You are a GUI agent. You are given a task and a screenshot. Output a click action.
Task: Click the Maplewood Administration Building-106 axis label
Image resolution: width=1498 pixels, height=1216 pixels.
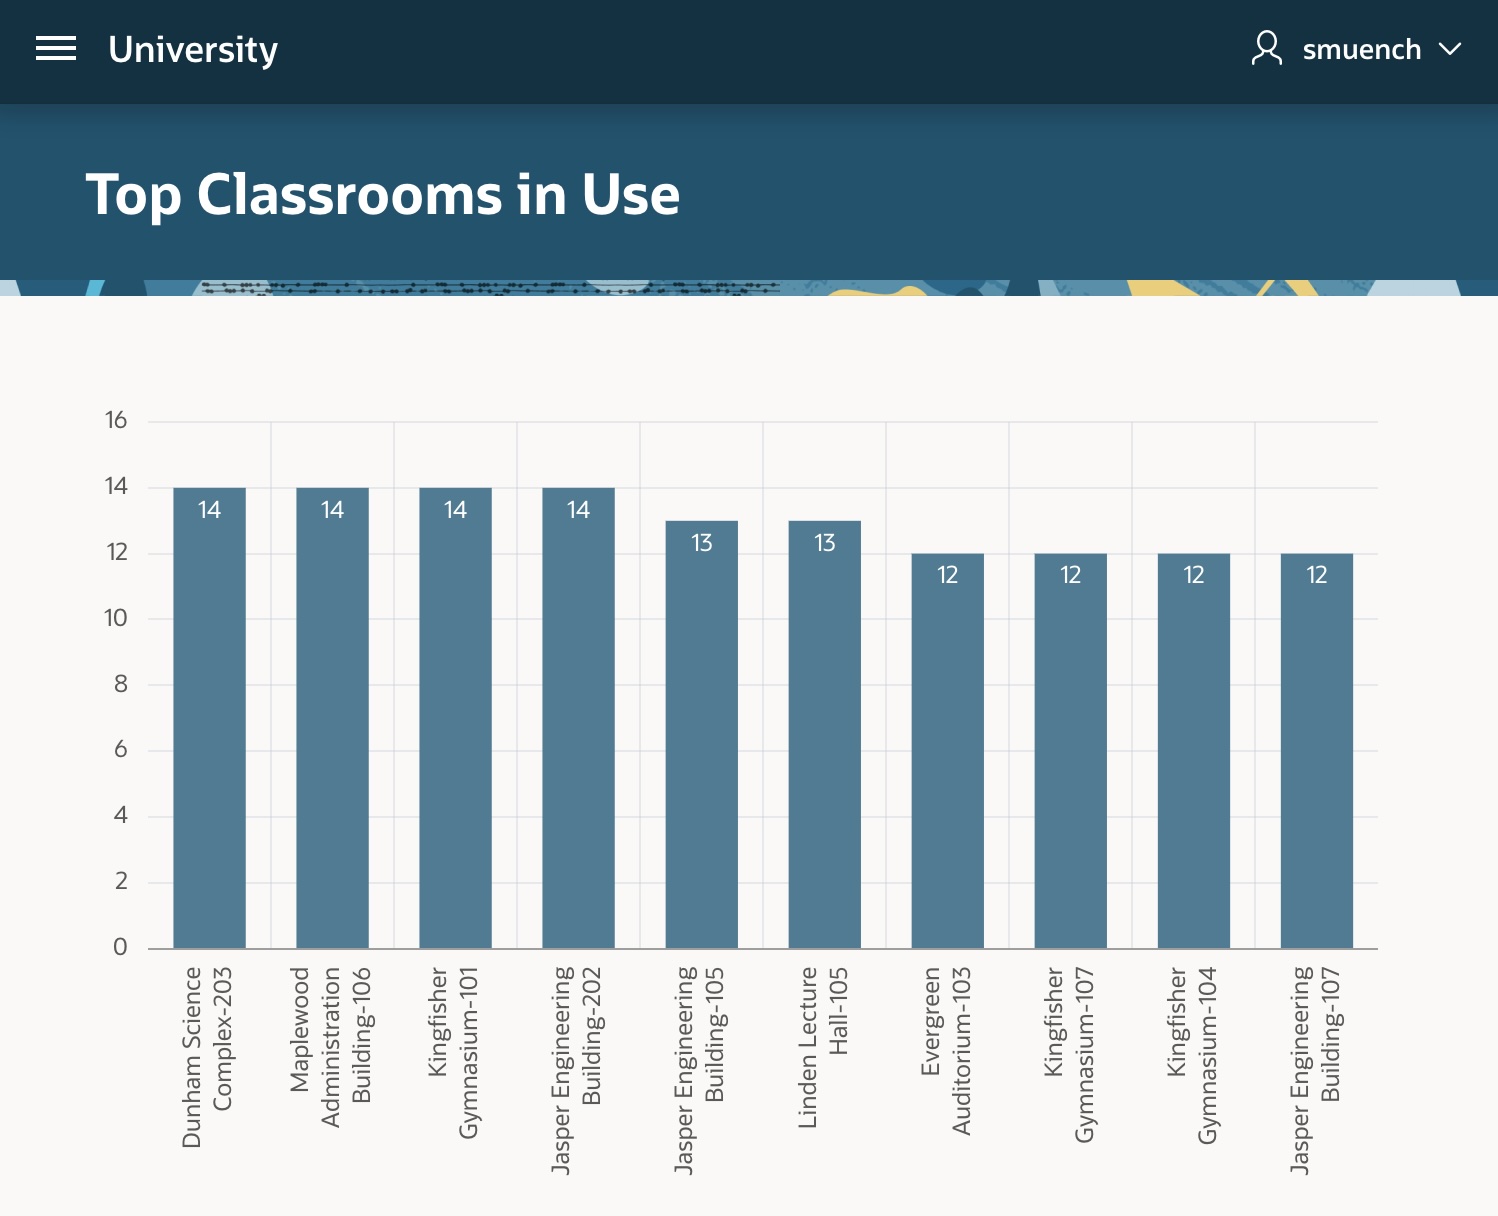click(x=330, y=1045)
